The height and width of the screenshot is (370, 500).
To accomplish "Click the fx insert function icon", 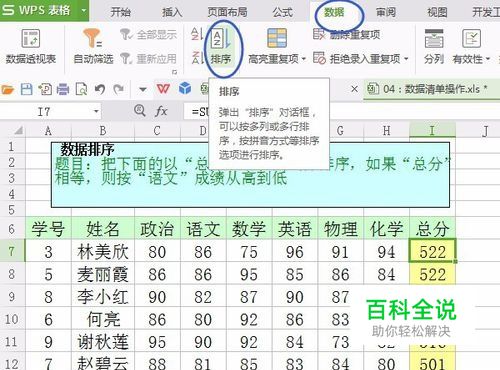I will (161, 111).
